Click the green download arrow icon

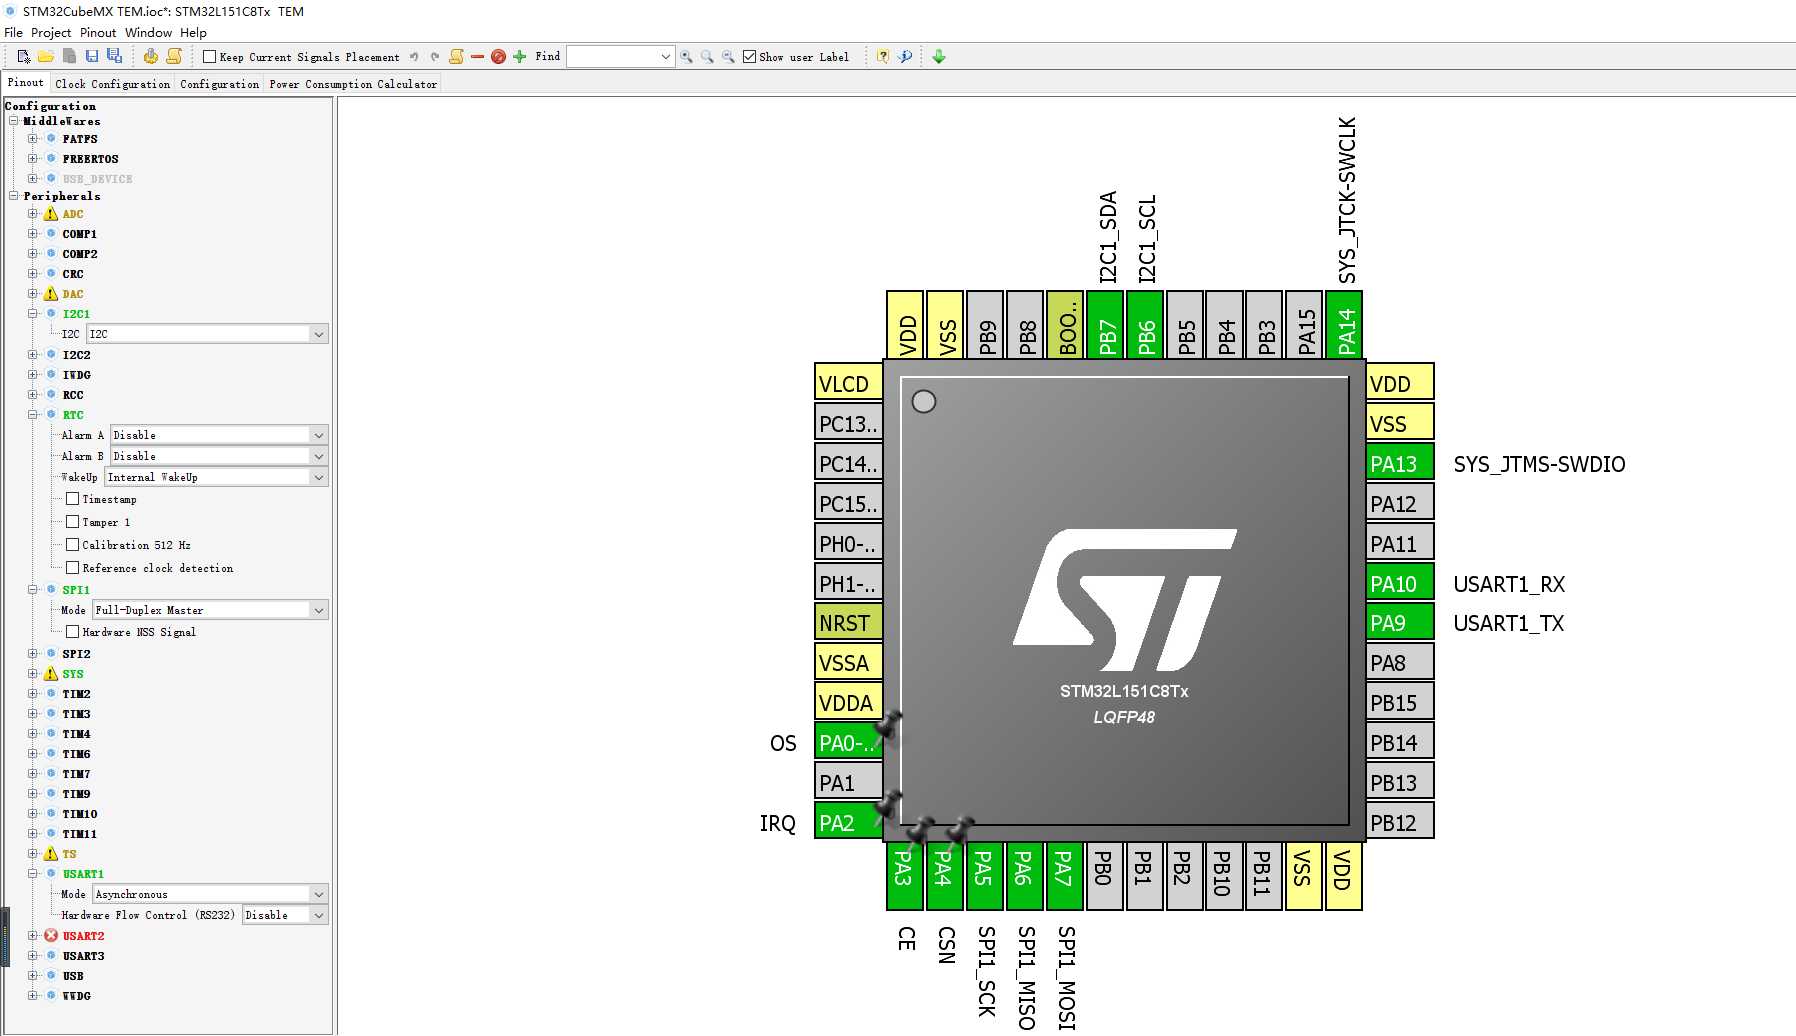pos(939,57)
